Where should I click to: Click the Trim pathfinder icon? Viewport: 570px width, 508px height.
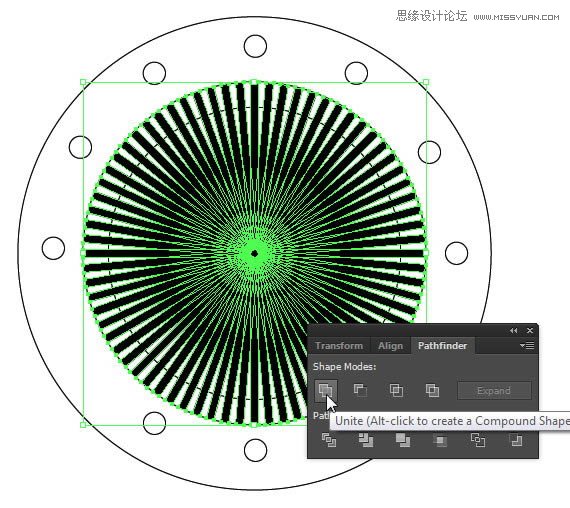coord(366,440)
